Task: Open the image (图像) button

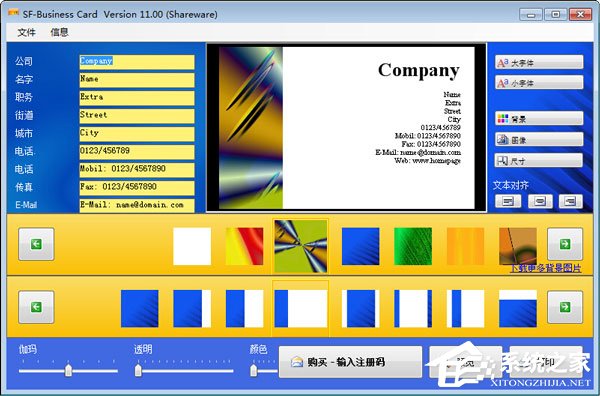Action: tap(539, 140)
